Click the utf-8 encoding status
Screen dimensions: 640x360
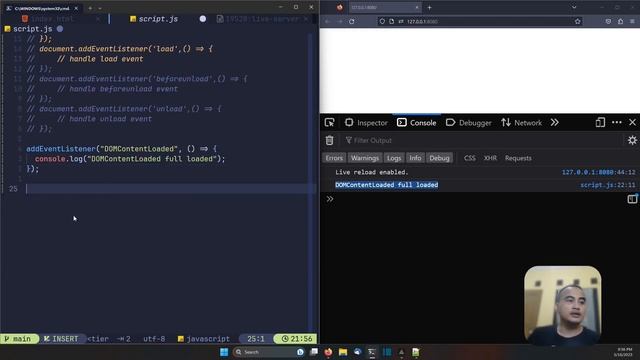pyautogui.click(x=154, y=339)
